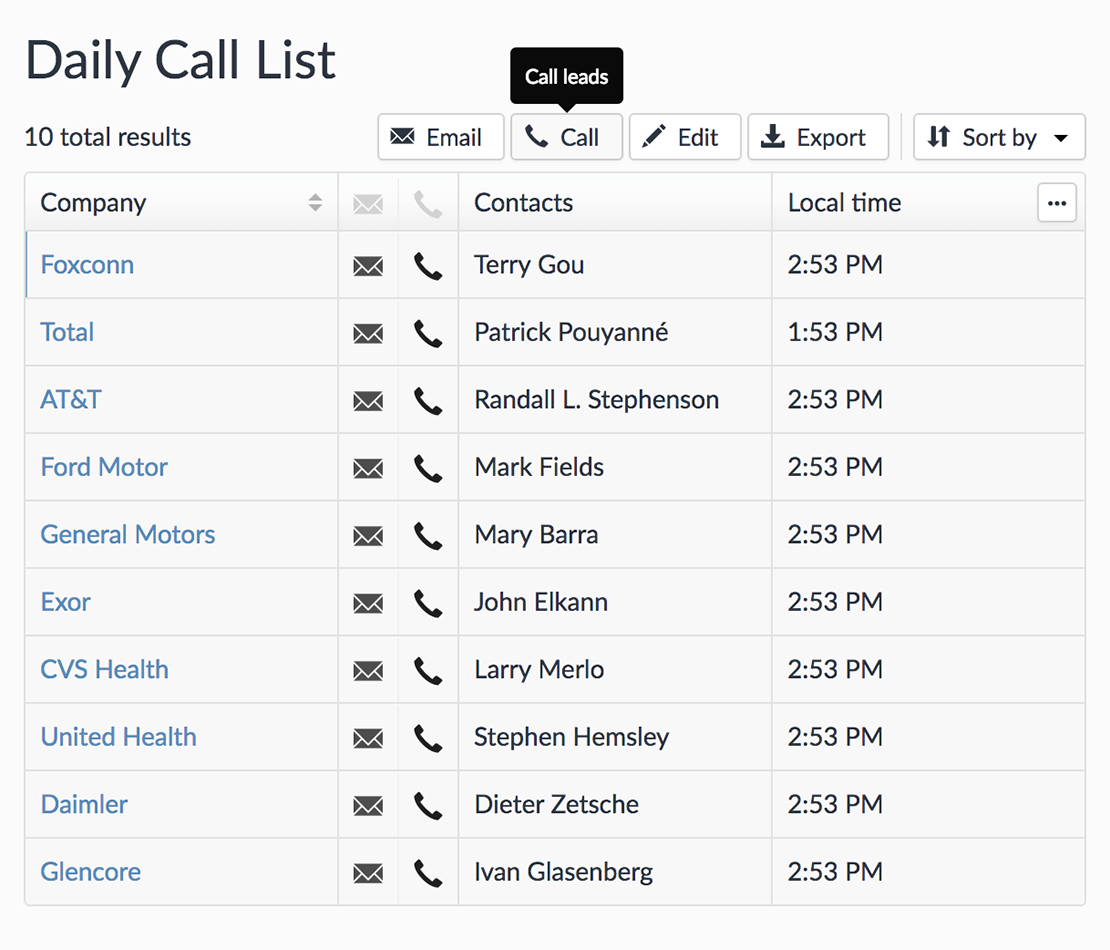This screenshot has width=1110, height=950.
Task: Email United Health via envelope icon
Action: pyautogui.click(x=368, y=738)
